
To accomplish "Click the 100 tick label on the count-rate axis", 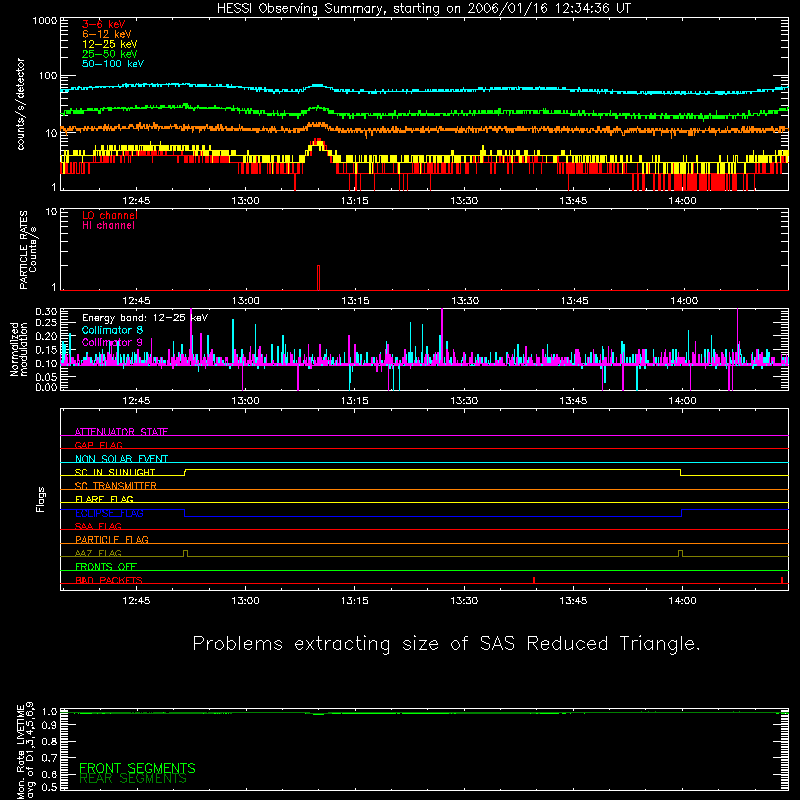I will coord(48,76).
